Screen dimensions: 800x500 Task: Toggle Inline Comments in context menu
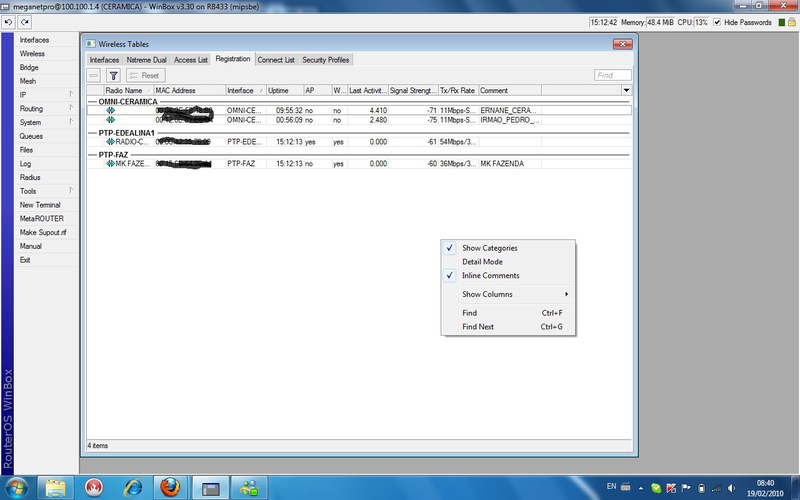[x=508, y=276]
